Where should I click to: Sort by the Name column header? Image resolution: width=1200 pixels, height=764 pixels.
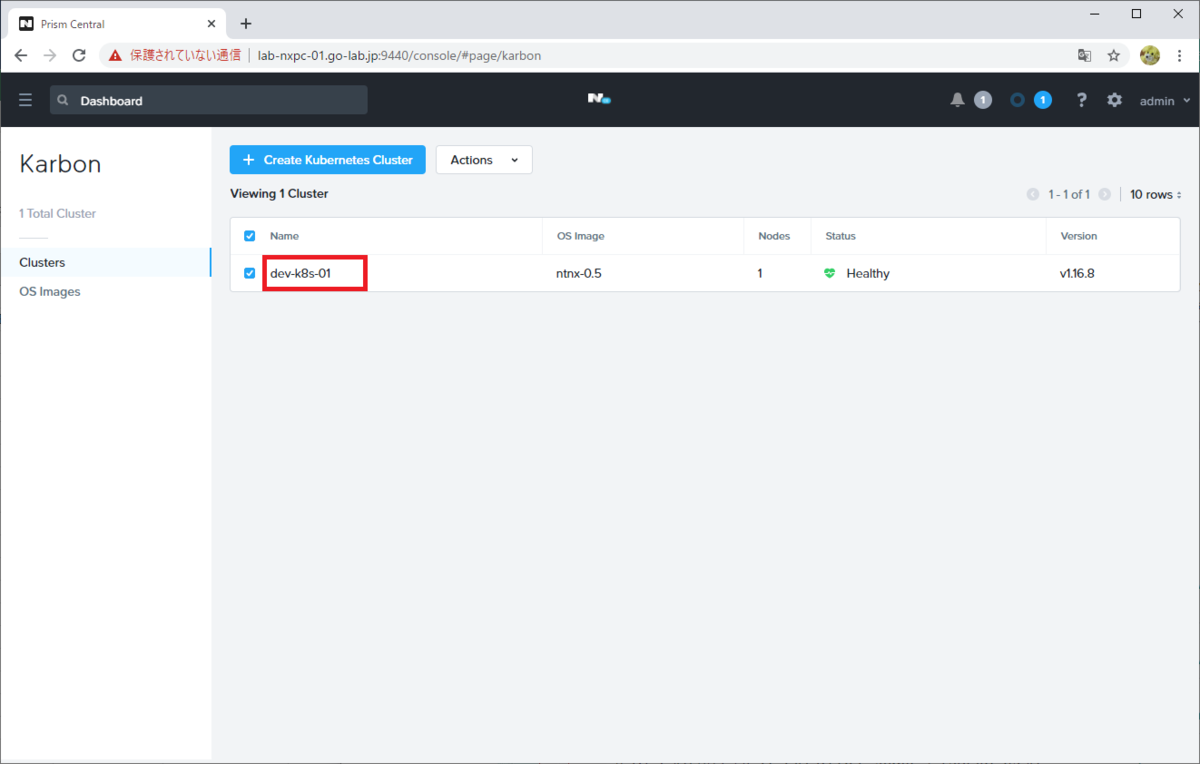tap(284, 236)
